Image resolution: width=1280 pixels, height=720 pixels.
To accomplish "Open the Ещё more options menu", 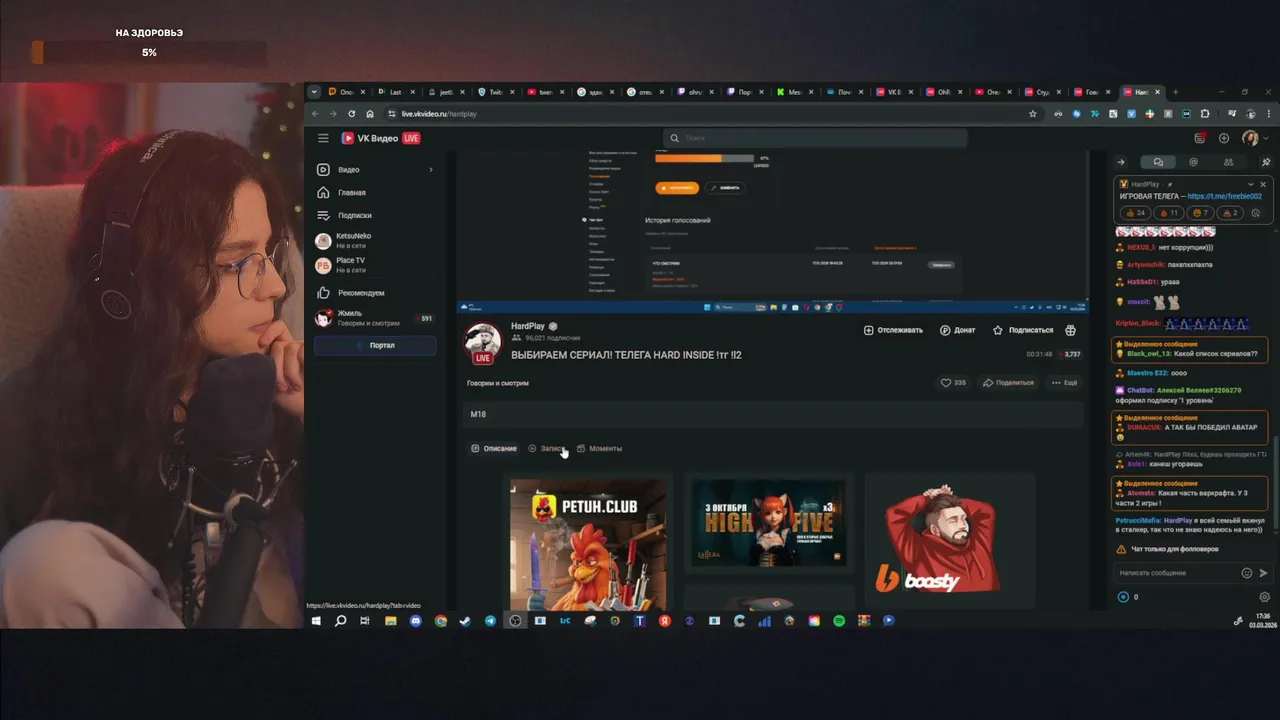I will click(1064, 382).
